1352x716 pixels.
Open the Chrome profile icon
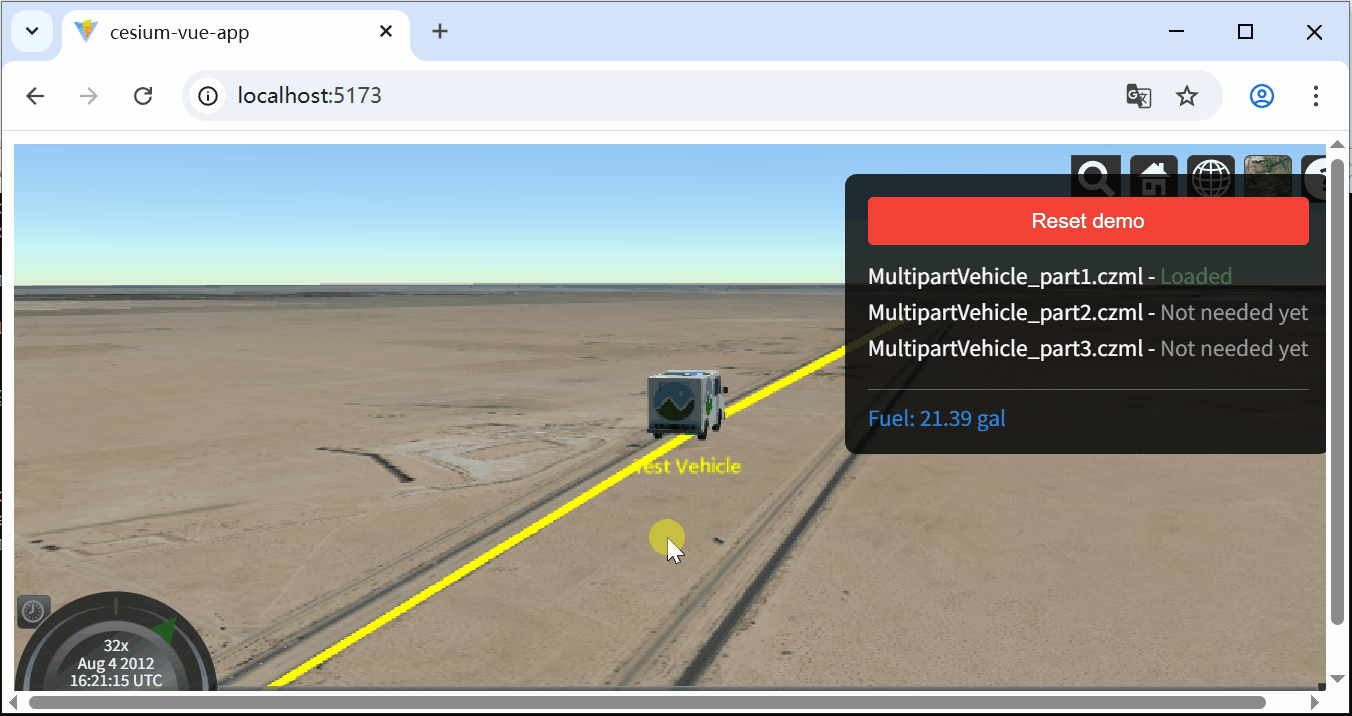(x=1262, y=96)
